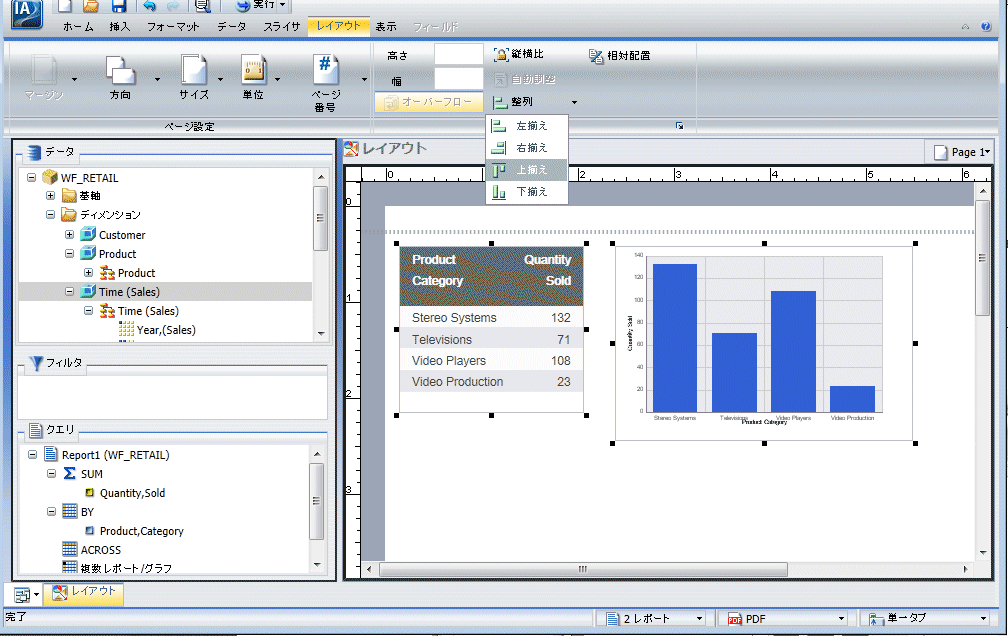1008x636 pixels.
Task: Select the Product,Category query field
Action: [141, 531]
